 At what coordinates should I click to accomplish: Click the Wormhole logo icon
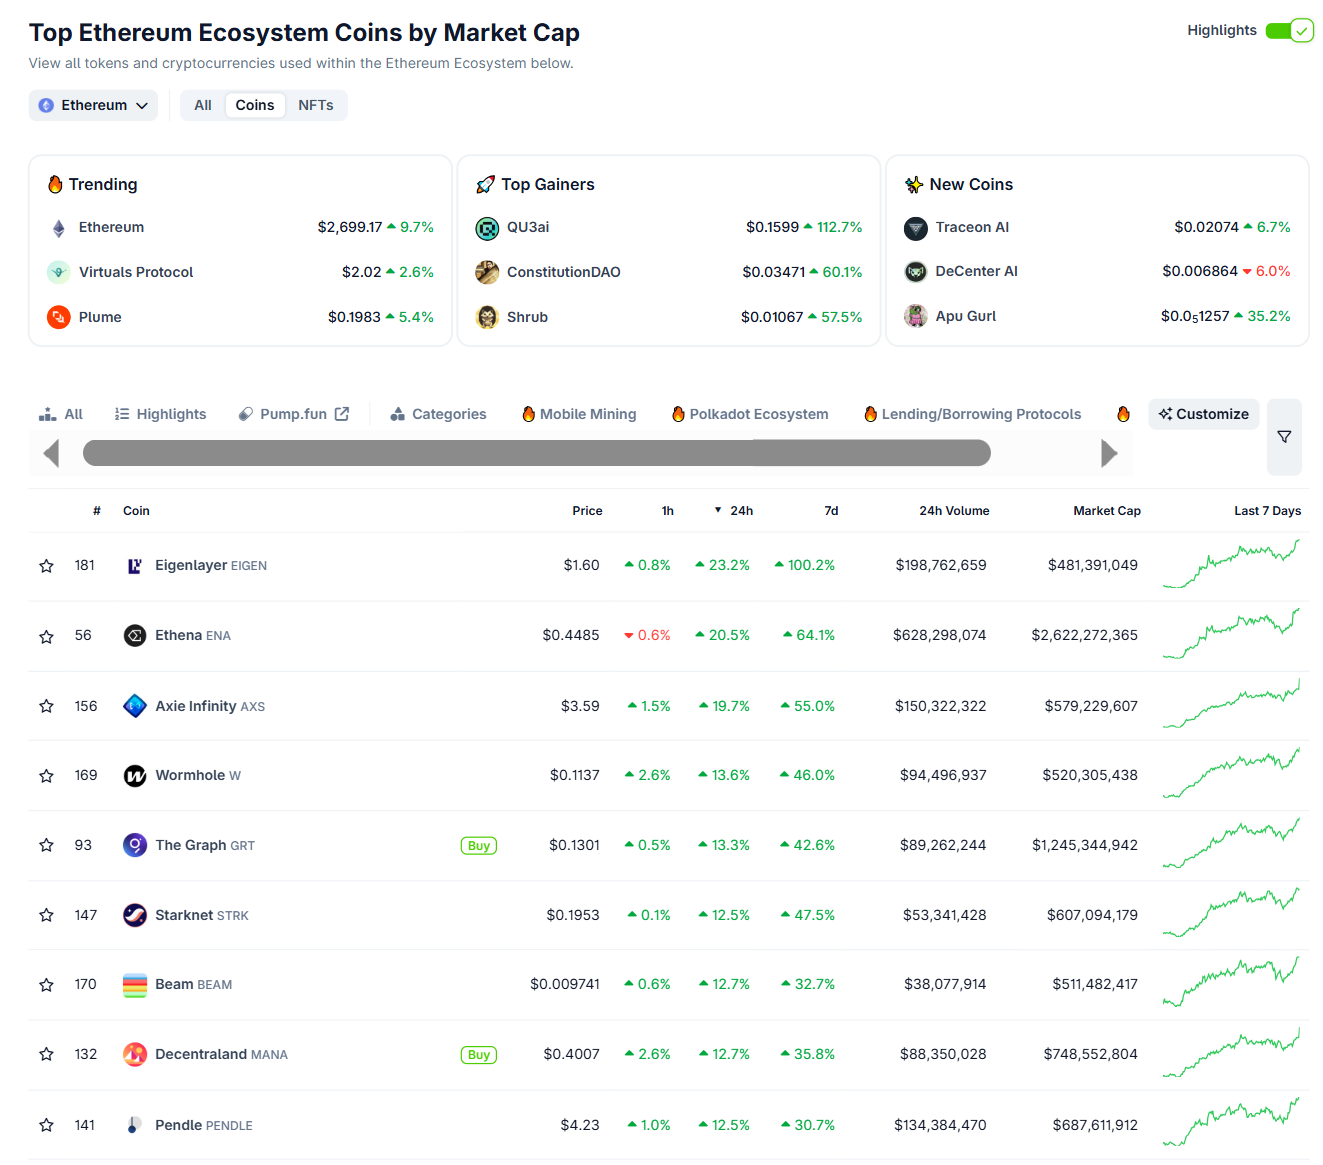point(135,776)
